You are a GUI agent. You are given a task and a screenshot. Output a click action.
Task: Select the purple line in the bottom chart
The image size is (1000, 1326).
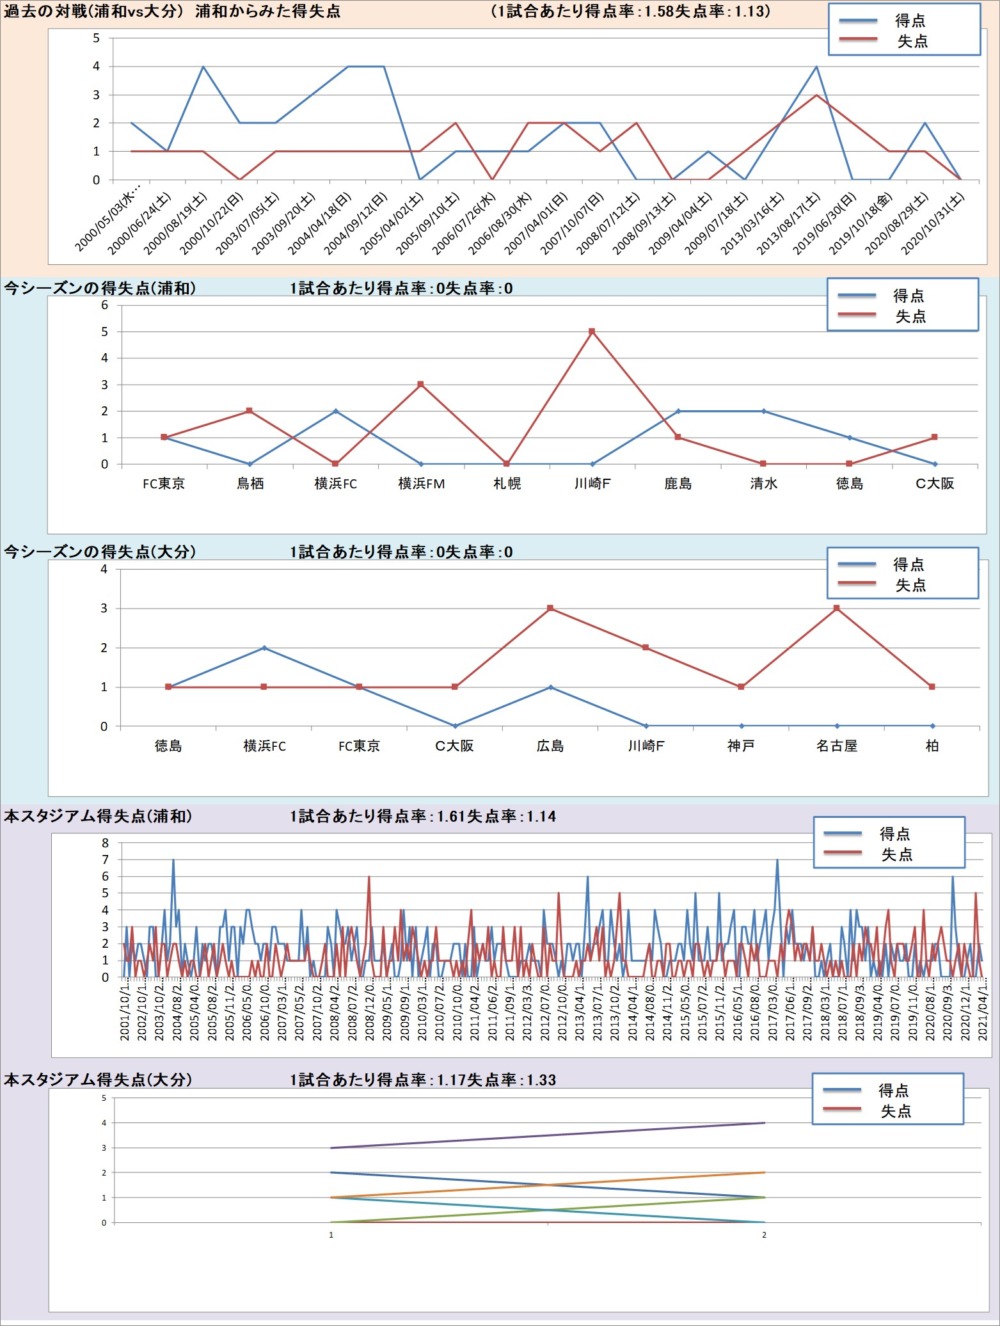(x=548, y=1135)
